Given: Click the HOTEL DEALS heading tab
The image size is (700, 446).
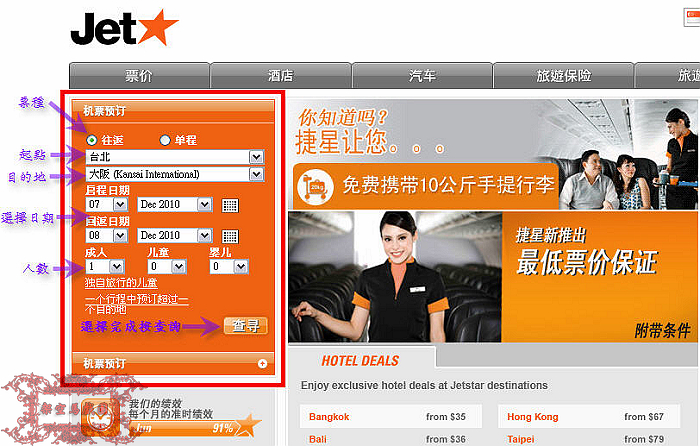Looking at the screenshot, I should coord(360,361).
